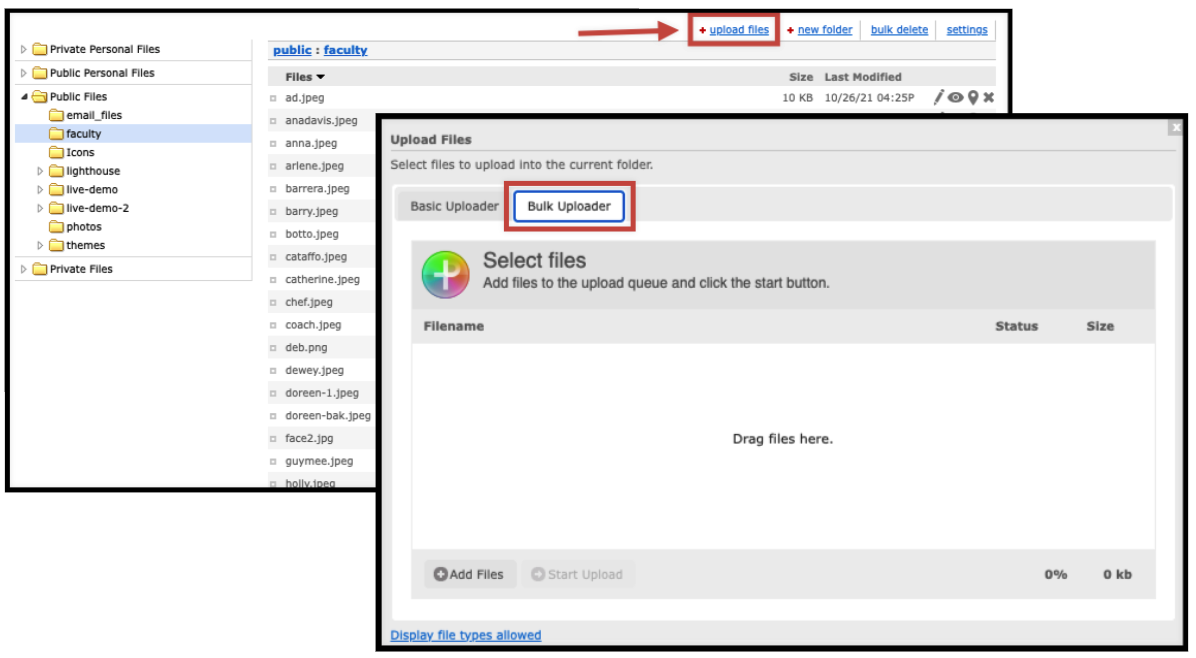
Task: Click the eye preview icon for ad.jpeg
Action: (x=955, y=98)
